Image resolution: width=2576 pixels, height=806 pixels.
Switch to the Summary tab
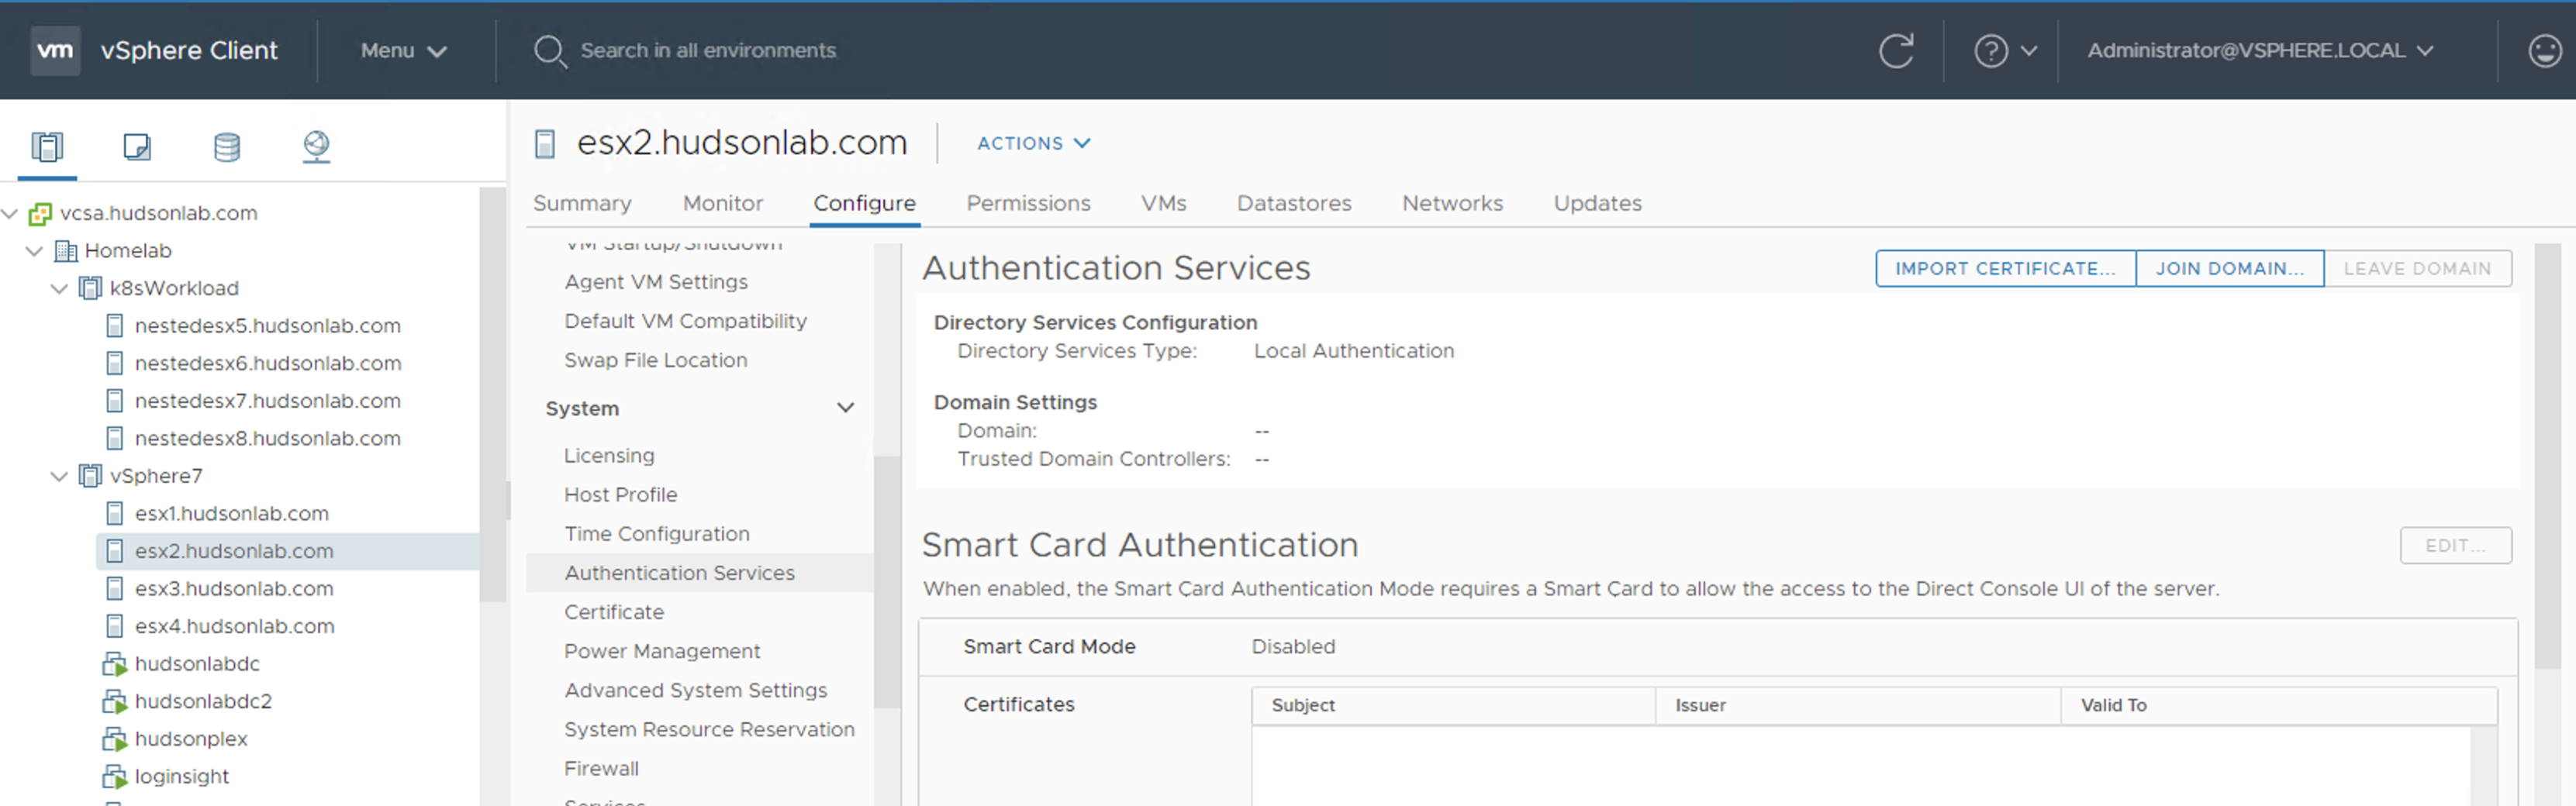click(x=582, y=203)
